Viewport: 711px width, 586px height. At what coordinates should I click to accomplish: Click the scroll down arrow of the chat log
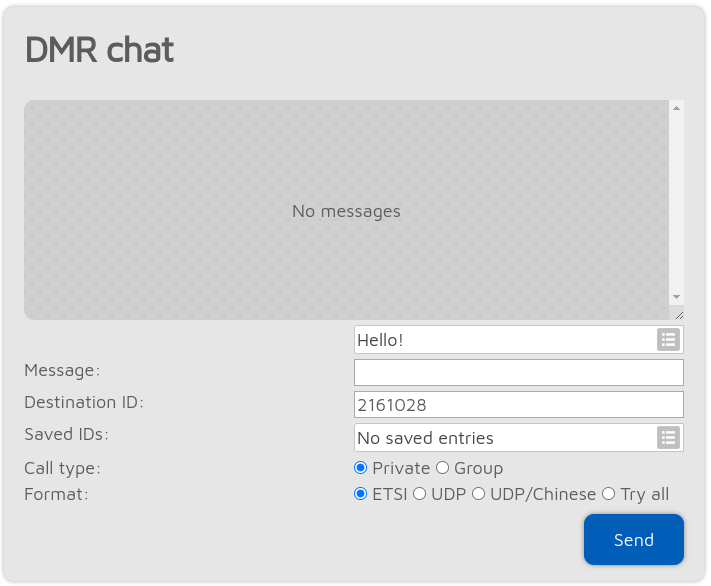tap(677, 297)
